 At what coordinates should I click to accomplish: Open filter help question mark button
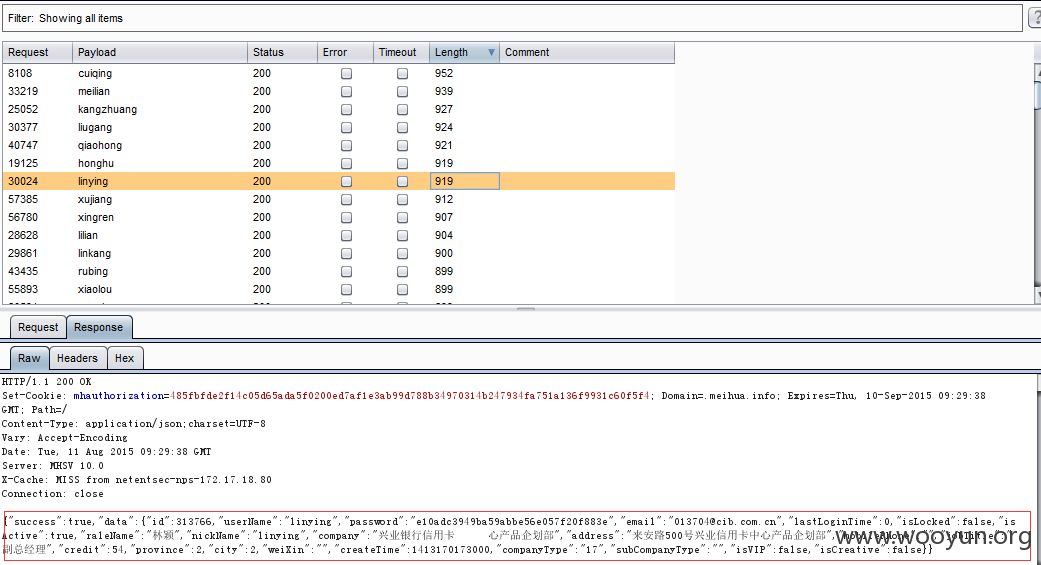click(1034, 19)
